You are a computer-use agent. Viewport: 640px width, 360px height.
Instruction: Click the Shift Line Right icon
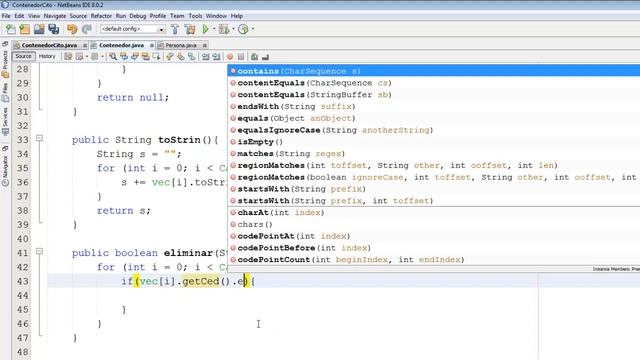[x=216, y=57]
